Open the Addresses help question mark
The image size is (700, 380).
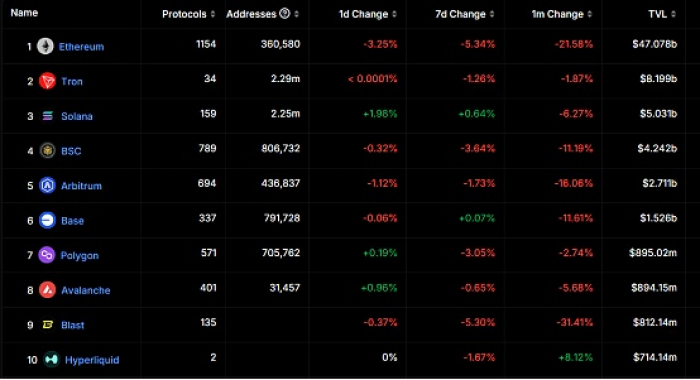pos(284,14)
